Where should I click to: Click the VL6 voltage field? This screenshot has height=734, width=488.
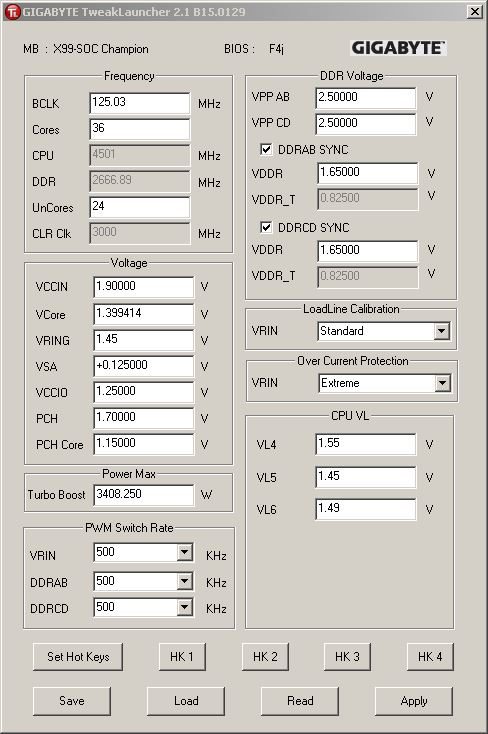[x=365, y=508]
